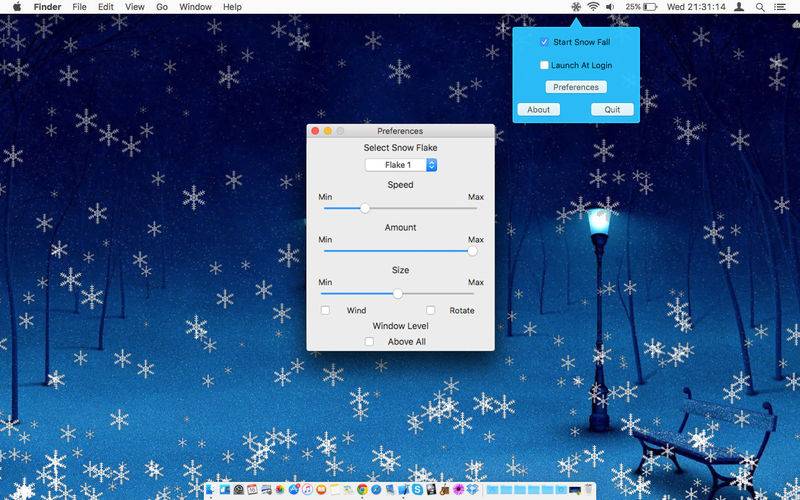Click the Amount slider knob
Image resolution: width=800 pixels, height=500 pixels.
(472, 251)
